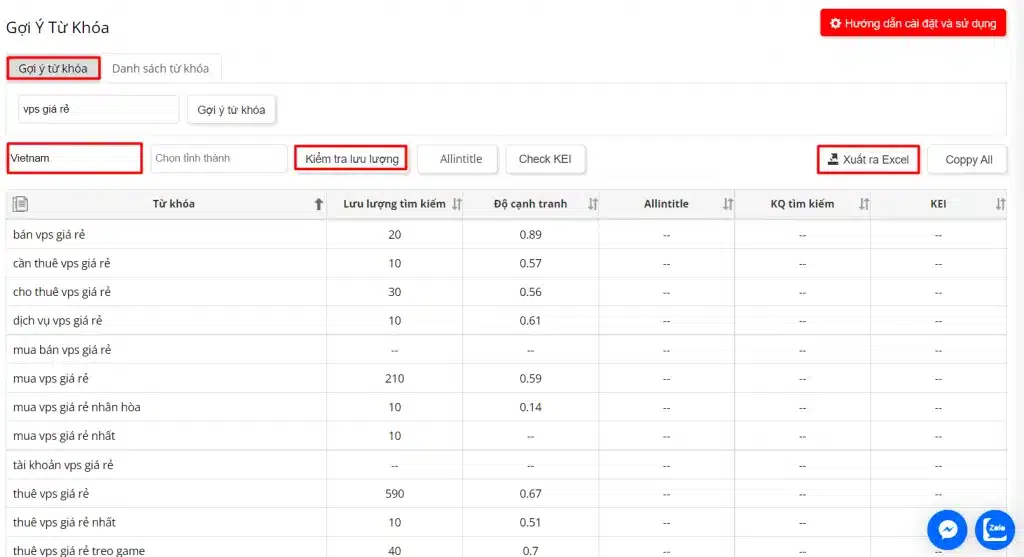1024x557 pixels.
Task: Switch to Gợi ý từ khóa tab
Action: (53, 69)
